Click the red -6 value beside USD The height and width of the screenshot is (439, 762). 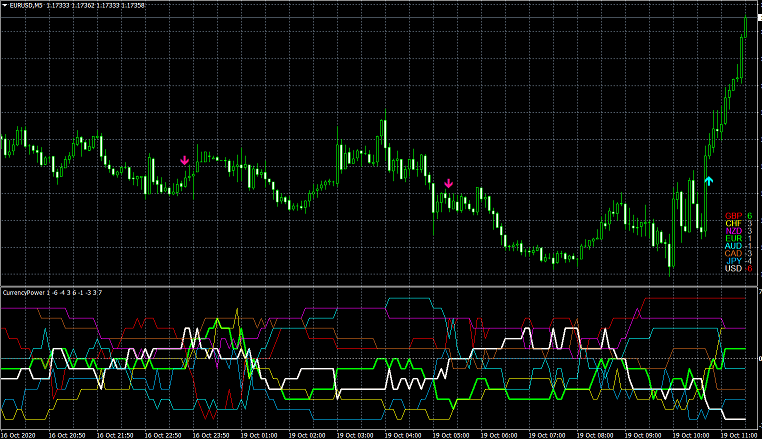point(748,268)
